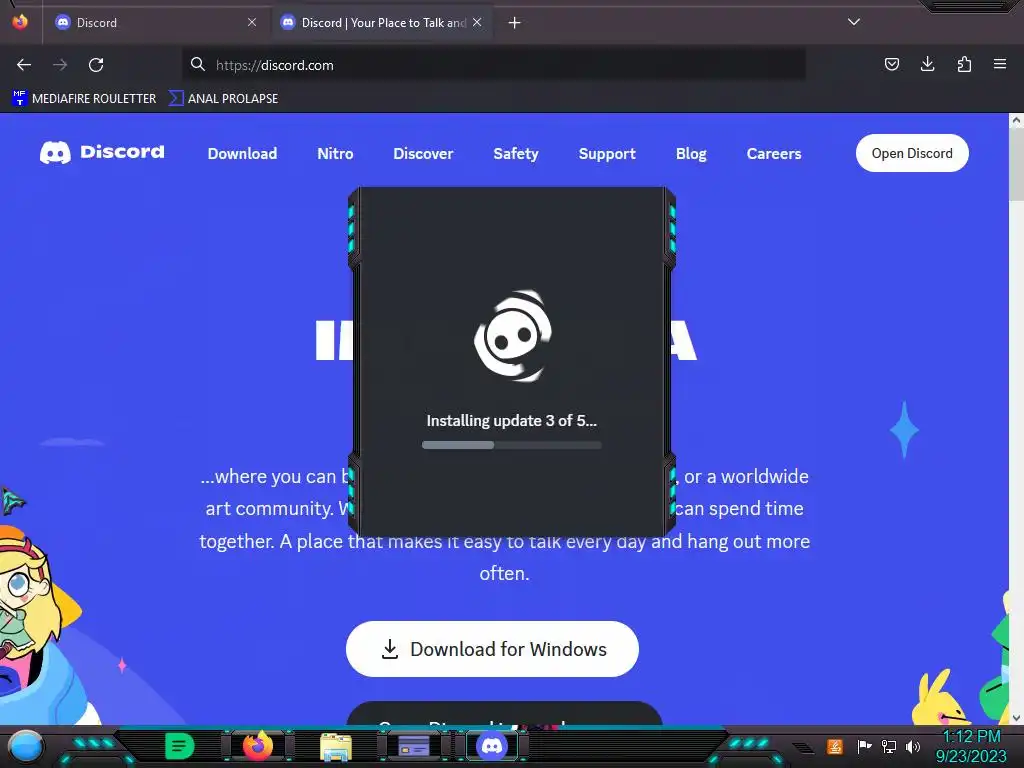Open the network tray icon
Viewport: 1024px width, 768px height.
click(x=889, y=746)
